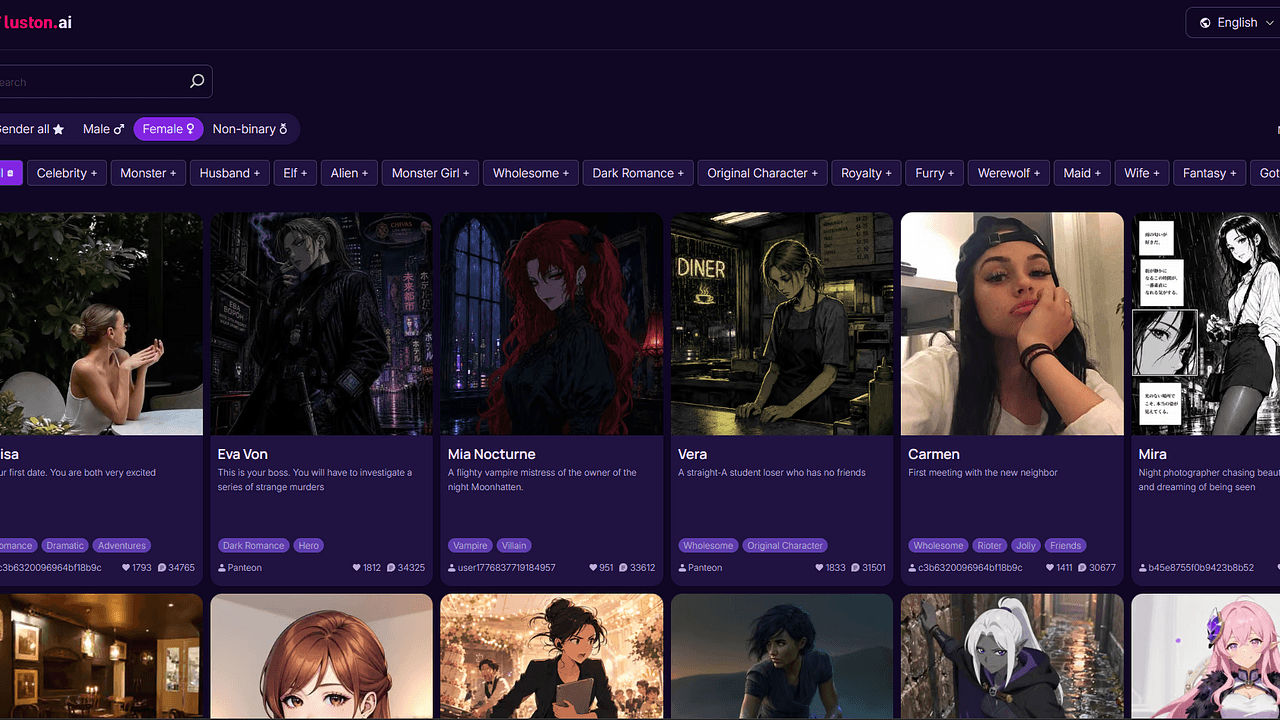This screenshot has height=720, width=1280.
Task: Select the Werewolf + category chip
Action: coord(1009,173)
